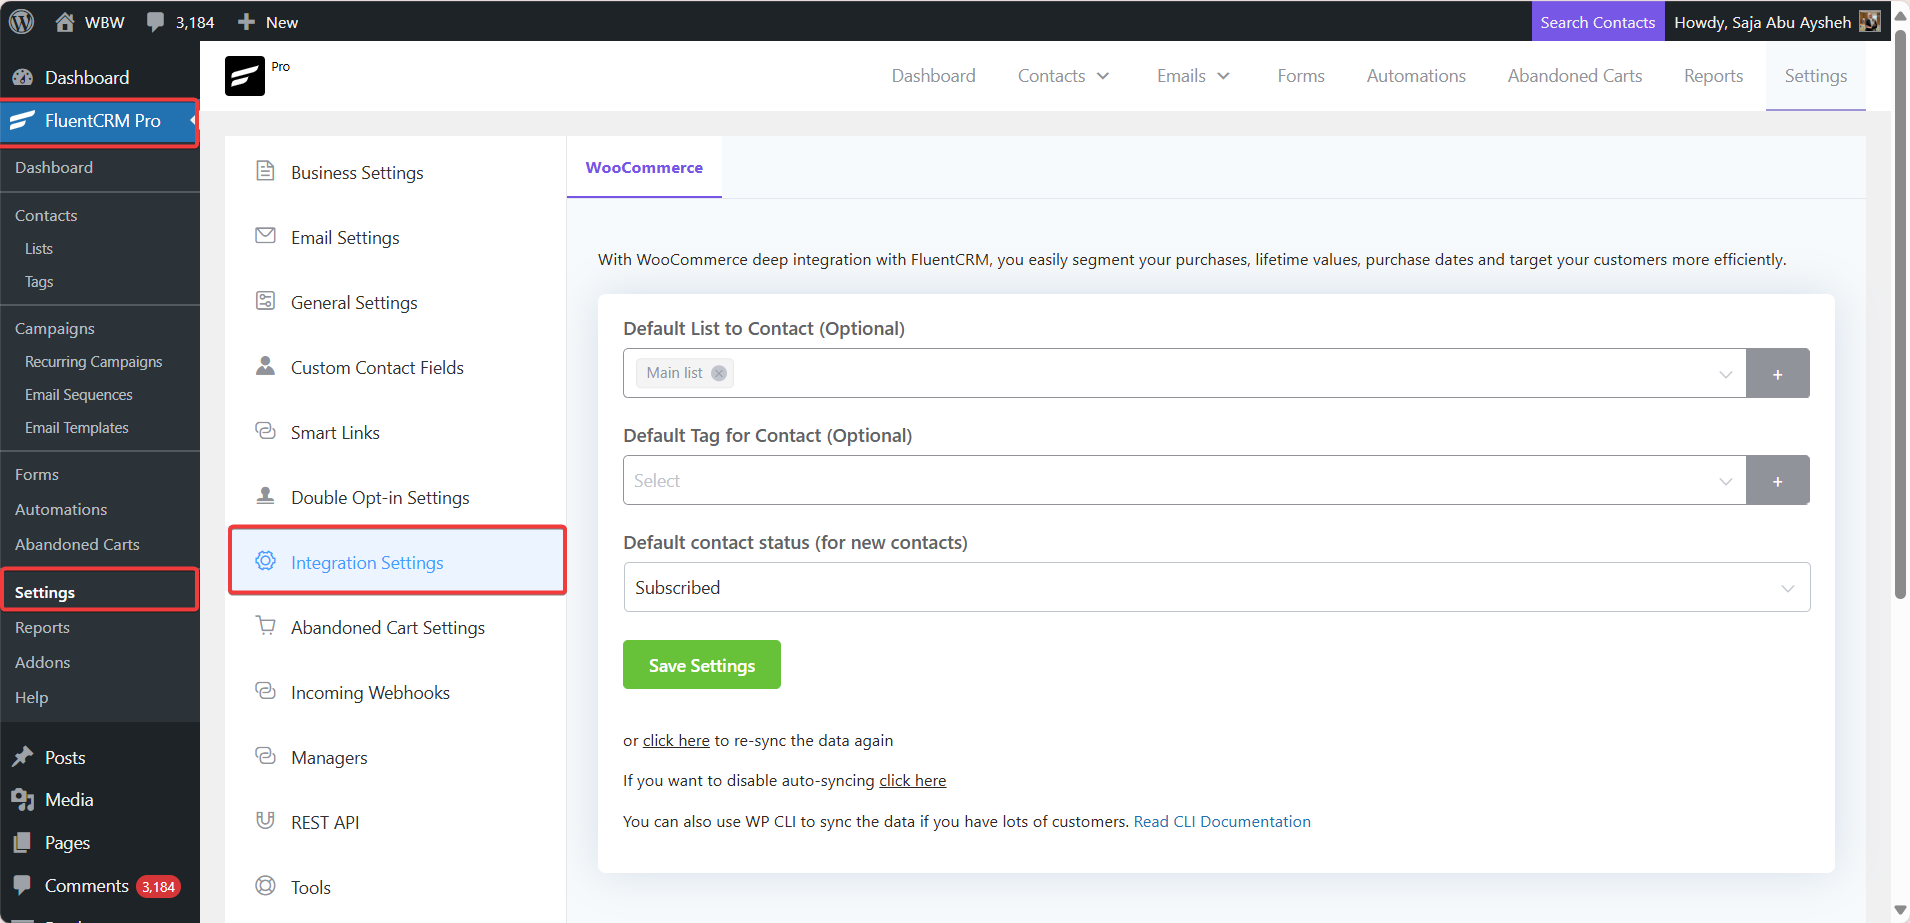Open the Forms top navigation item
Image resolution: width=1910 pixels, height=923 pixels.
tap(1301, 76)
